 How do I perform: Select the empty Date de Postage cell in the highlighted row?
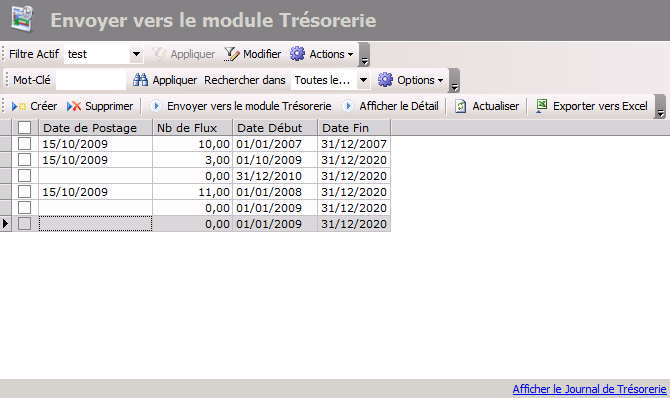click(x=95, y=224)
